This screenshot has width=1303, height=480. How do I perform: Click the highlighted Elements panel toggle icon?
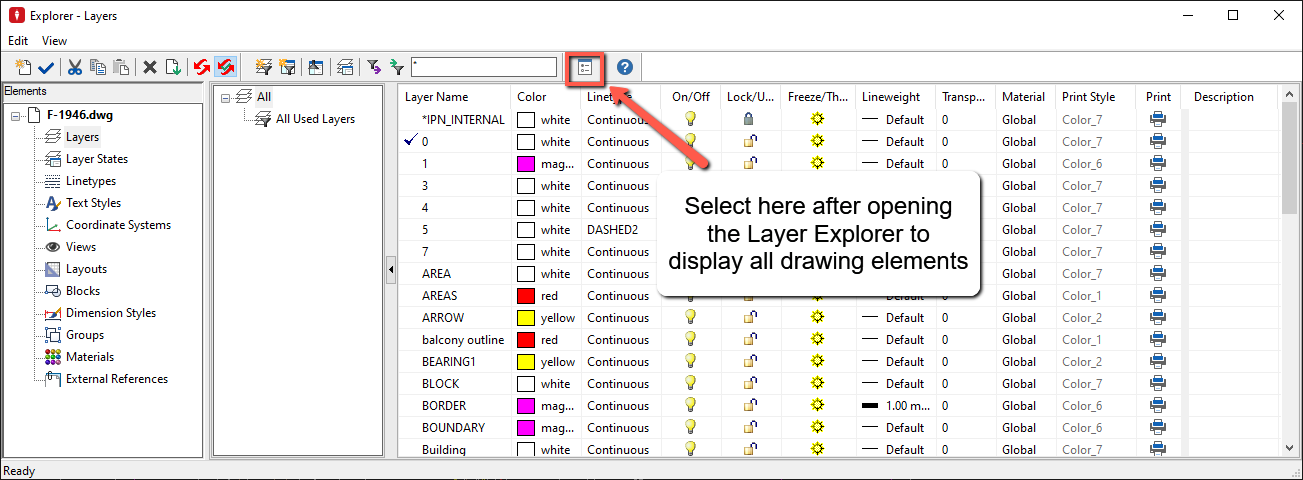[x=586, y=67]
